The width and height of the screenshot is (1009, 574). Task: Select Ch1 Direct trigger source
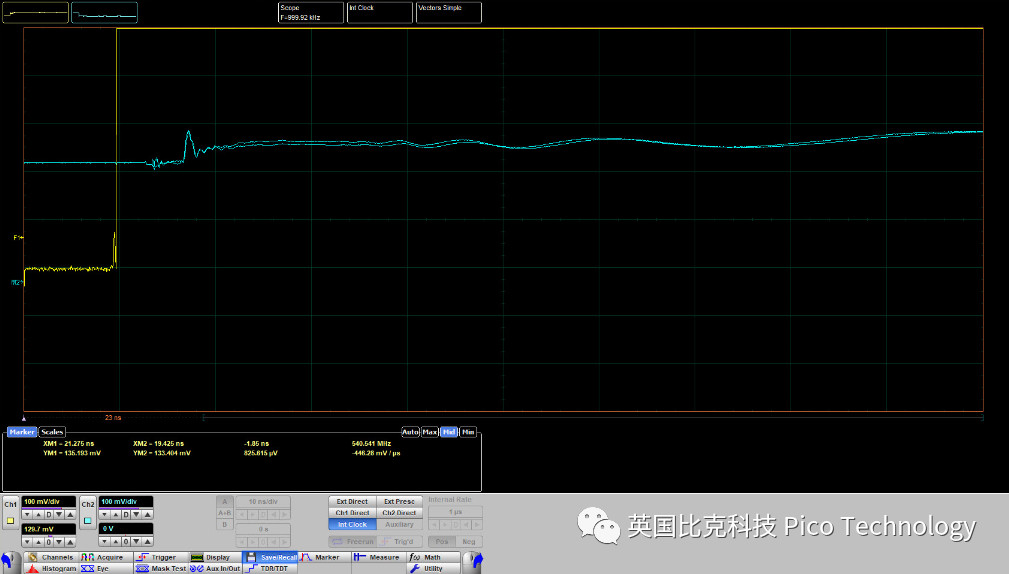[351, 512]
